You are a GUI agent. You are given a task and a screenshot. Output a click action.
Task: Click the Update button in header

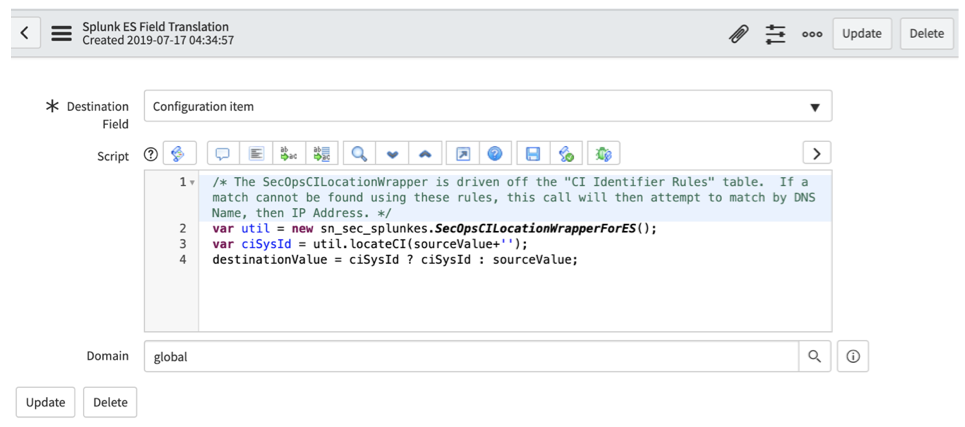pos(862,33)
